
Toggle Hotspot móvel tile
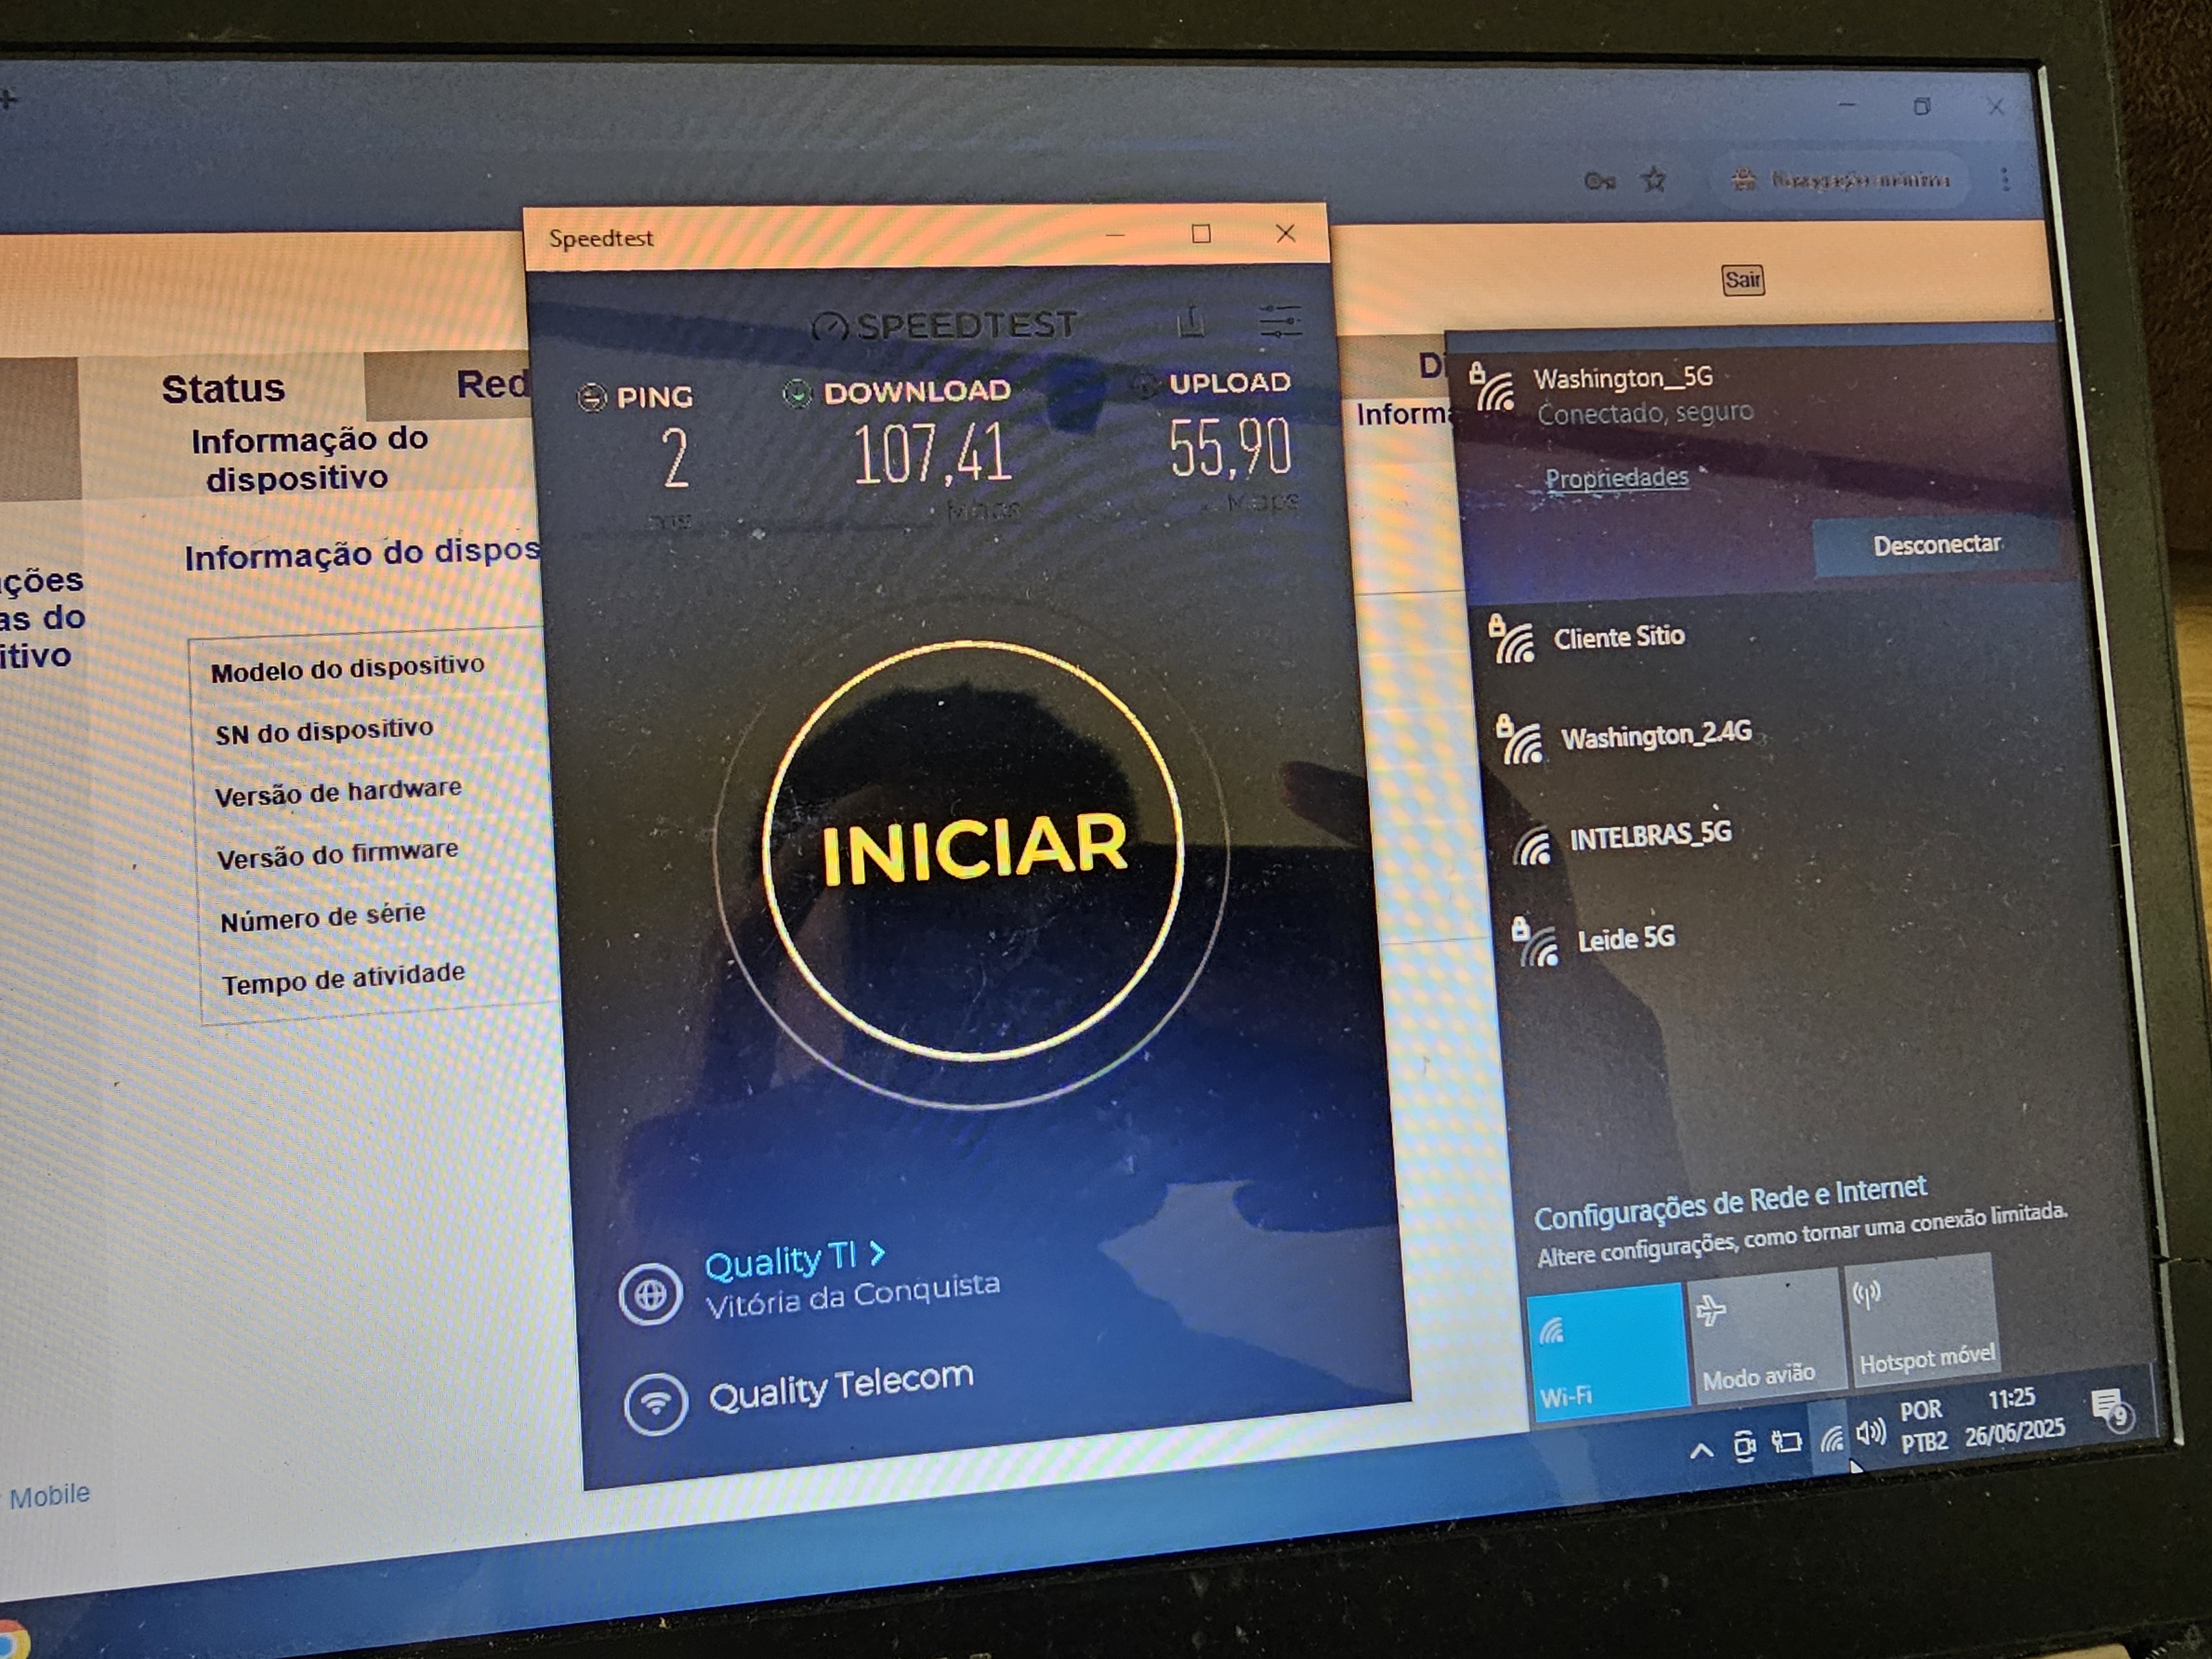[1924, 1320]
